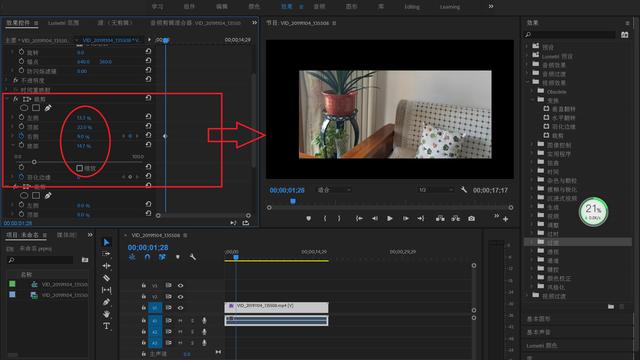
Task: Use pen mask on upper 裁剪 effect
Action: tap(48, 108)
